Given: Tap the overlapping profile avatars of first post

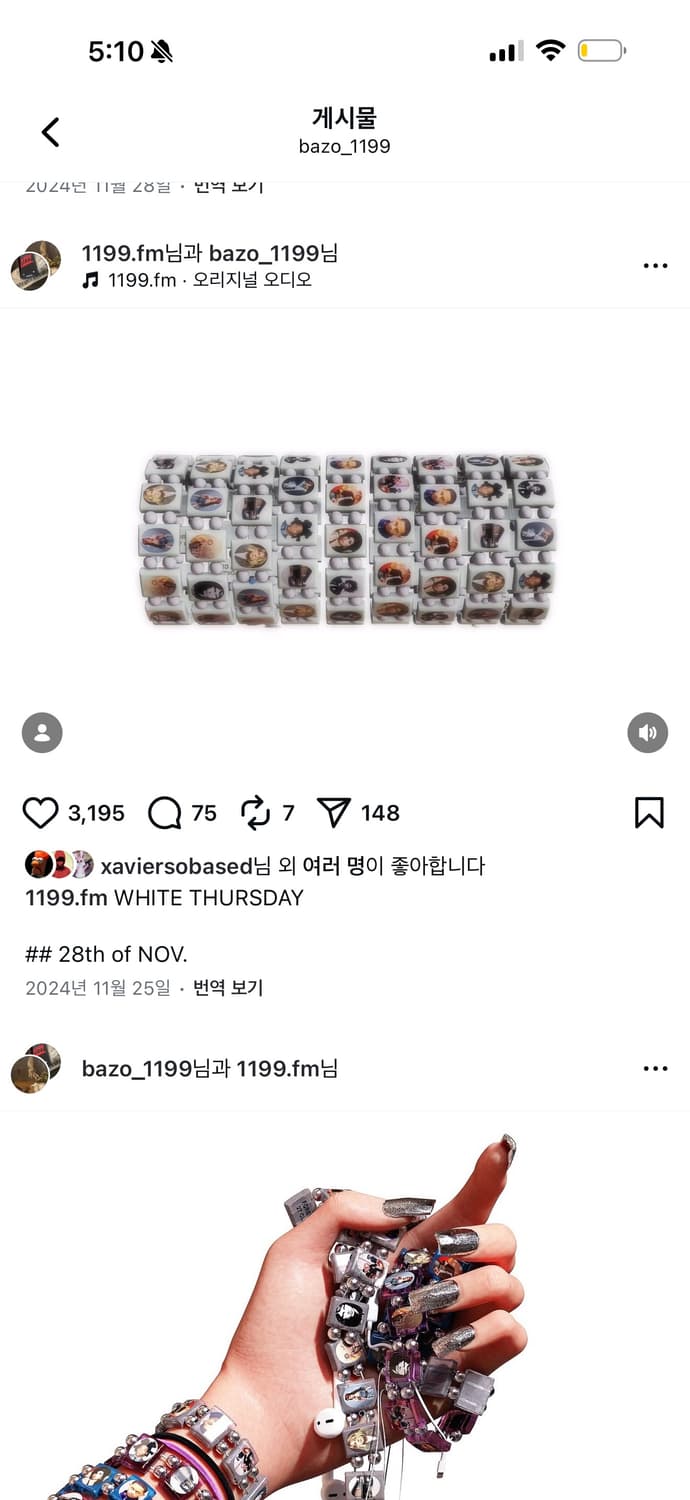Looking at the screenshot, I should 36,266.
